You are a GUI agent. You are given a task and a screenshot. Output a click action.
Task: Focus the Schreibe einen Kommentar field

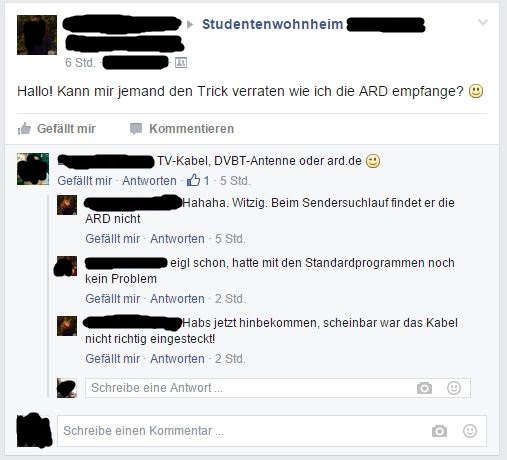[x=272, y=431]
